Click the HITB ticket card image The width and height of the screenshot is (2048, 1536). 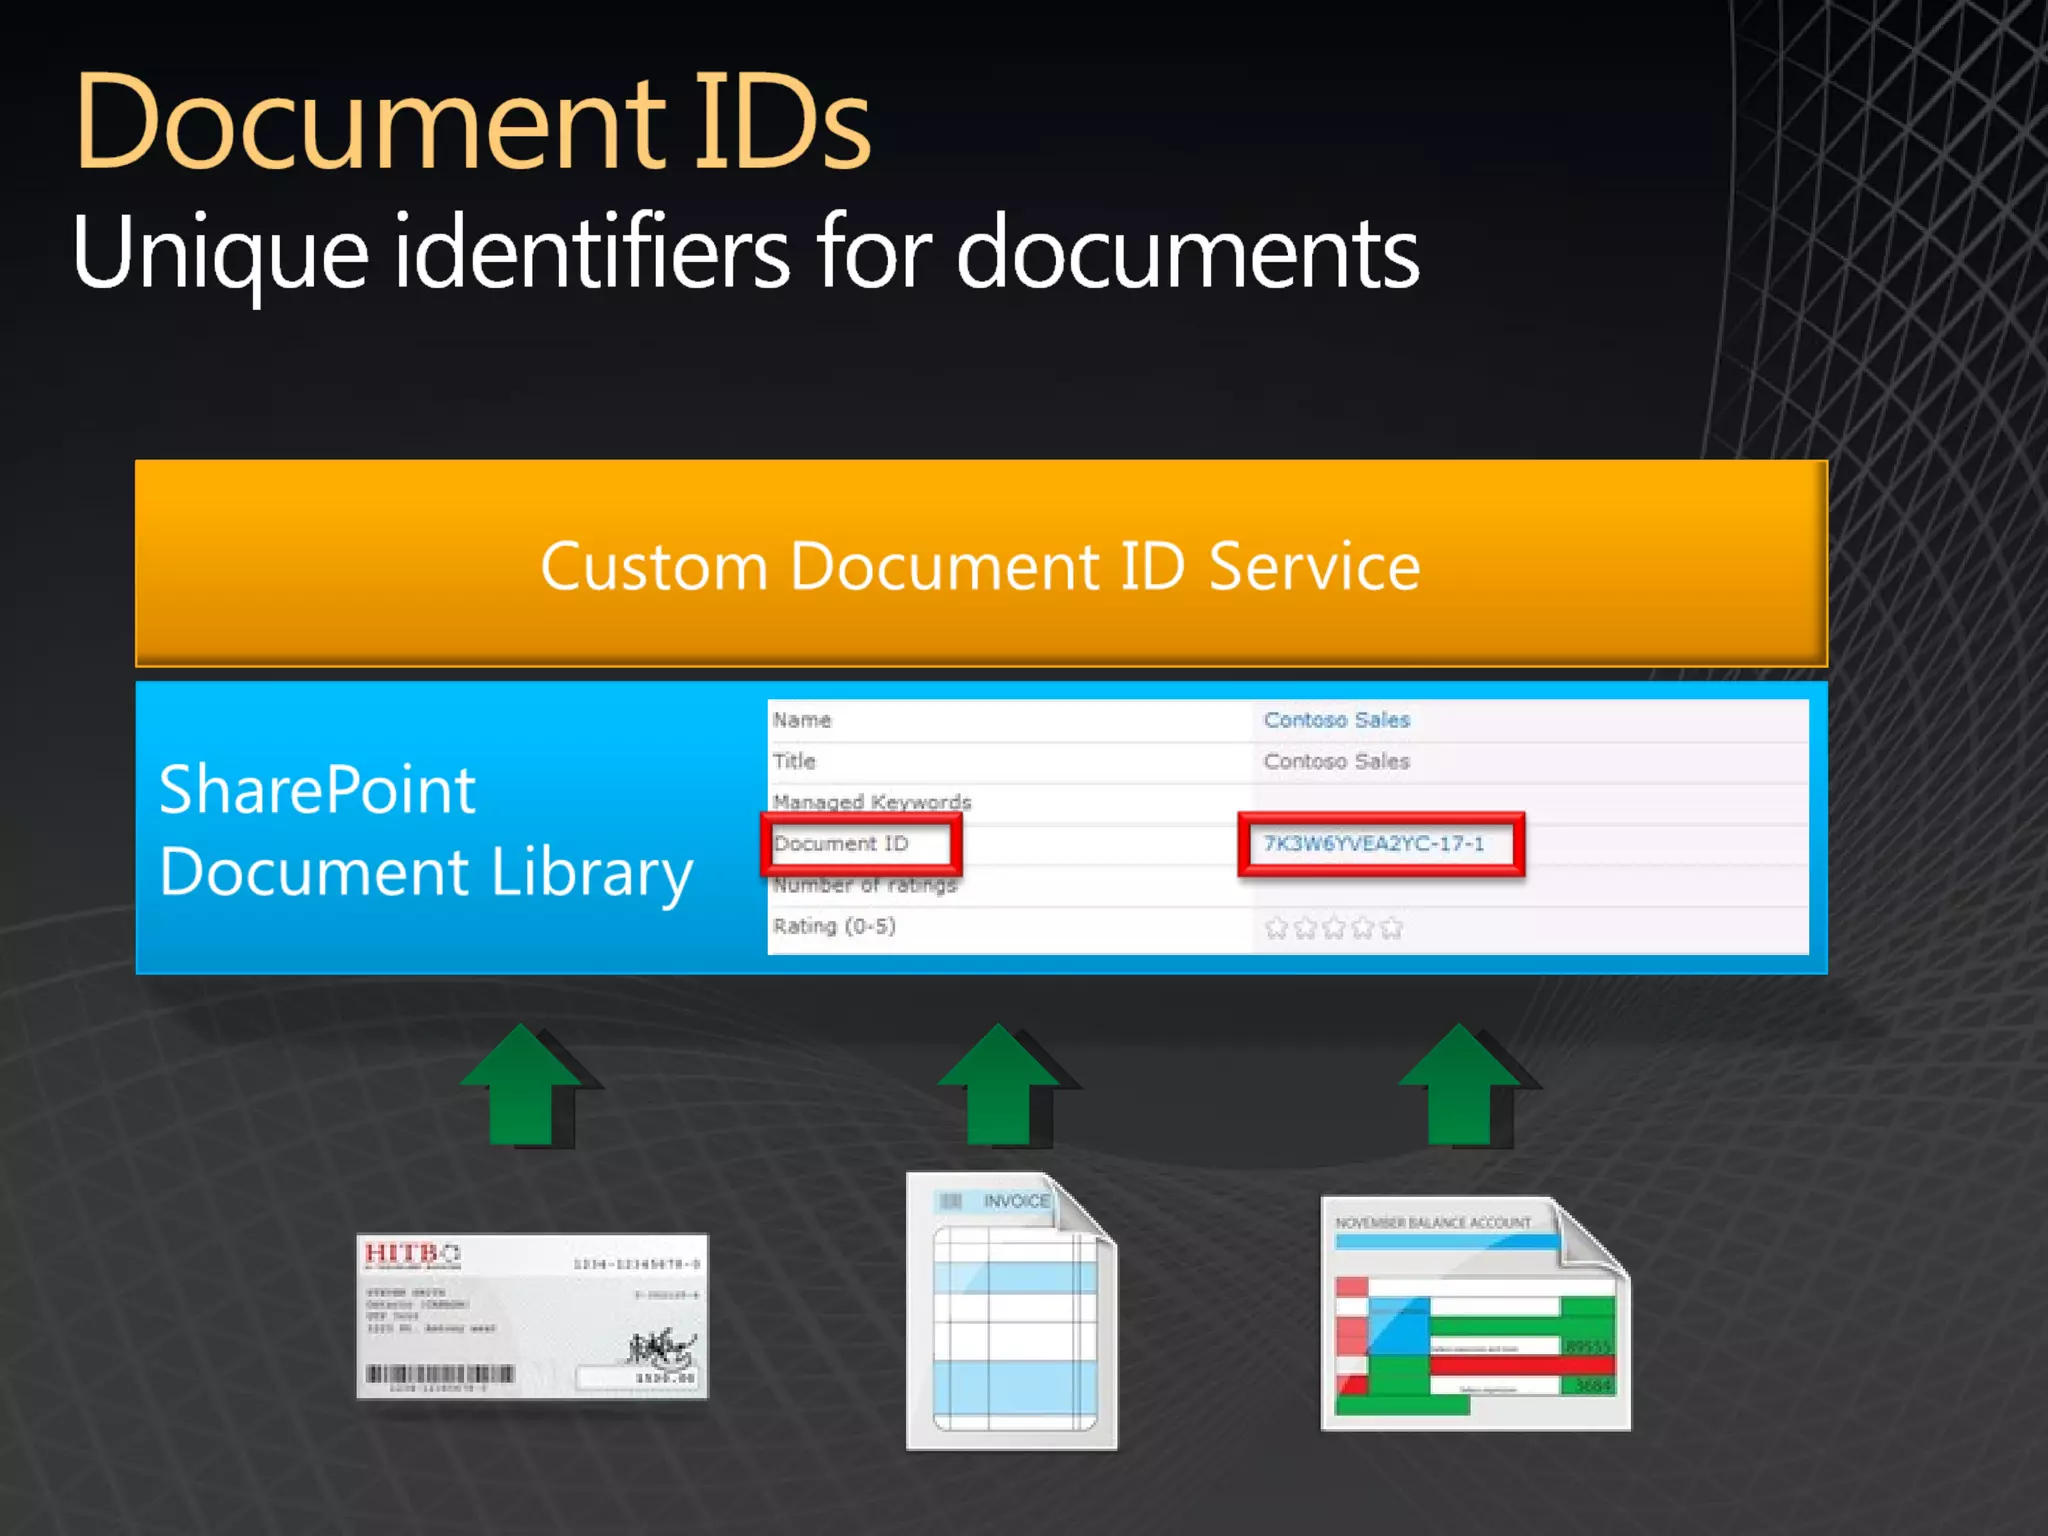tap(532, 1316)
